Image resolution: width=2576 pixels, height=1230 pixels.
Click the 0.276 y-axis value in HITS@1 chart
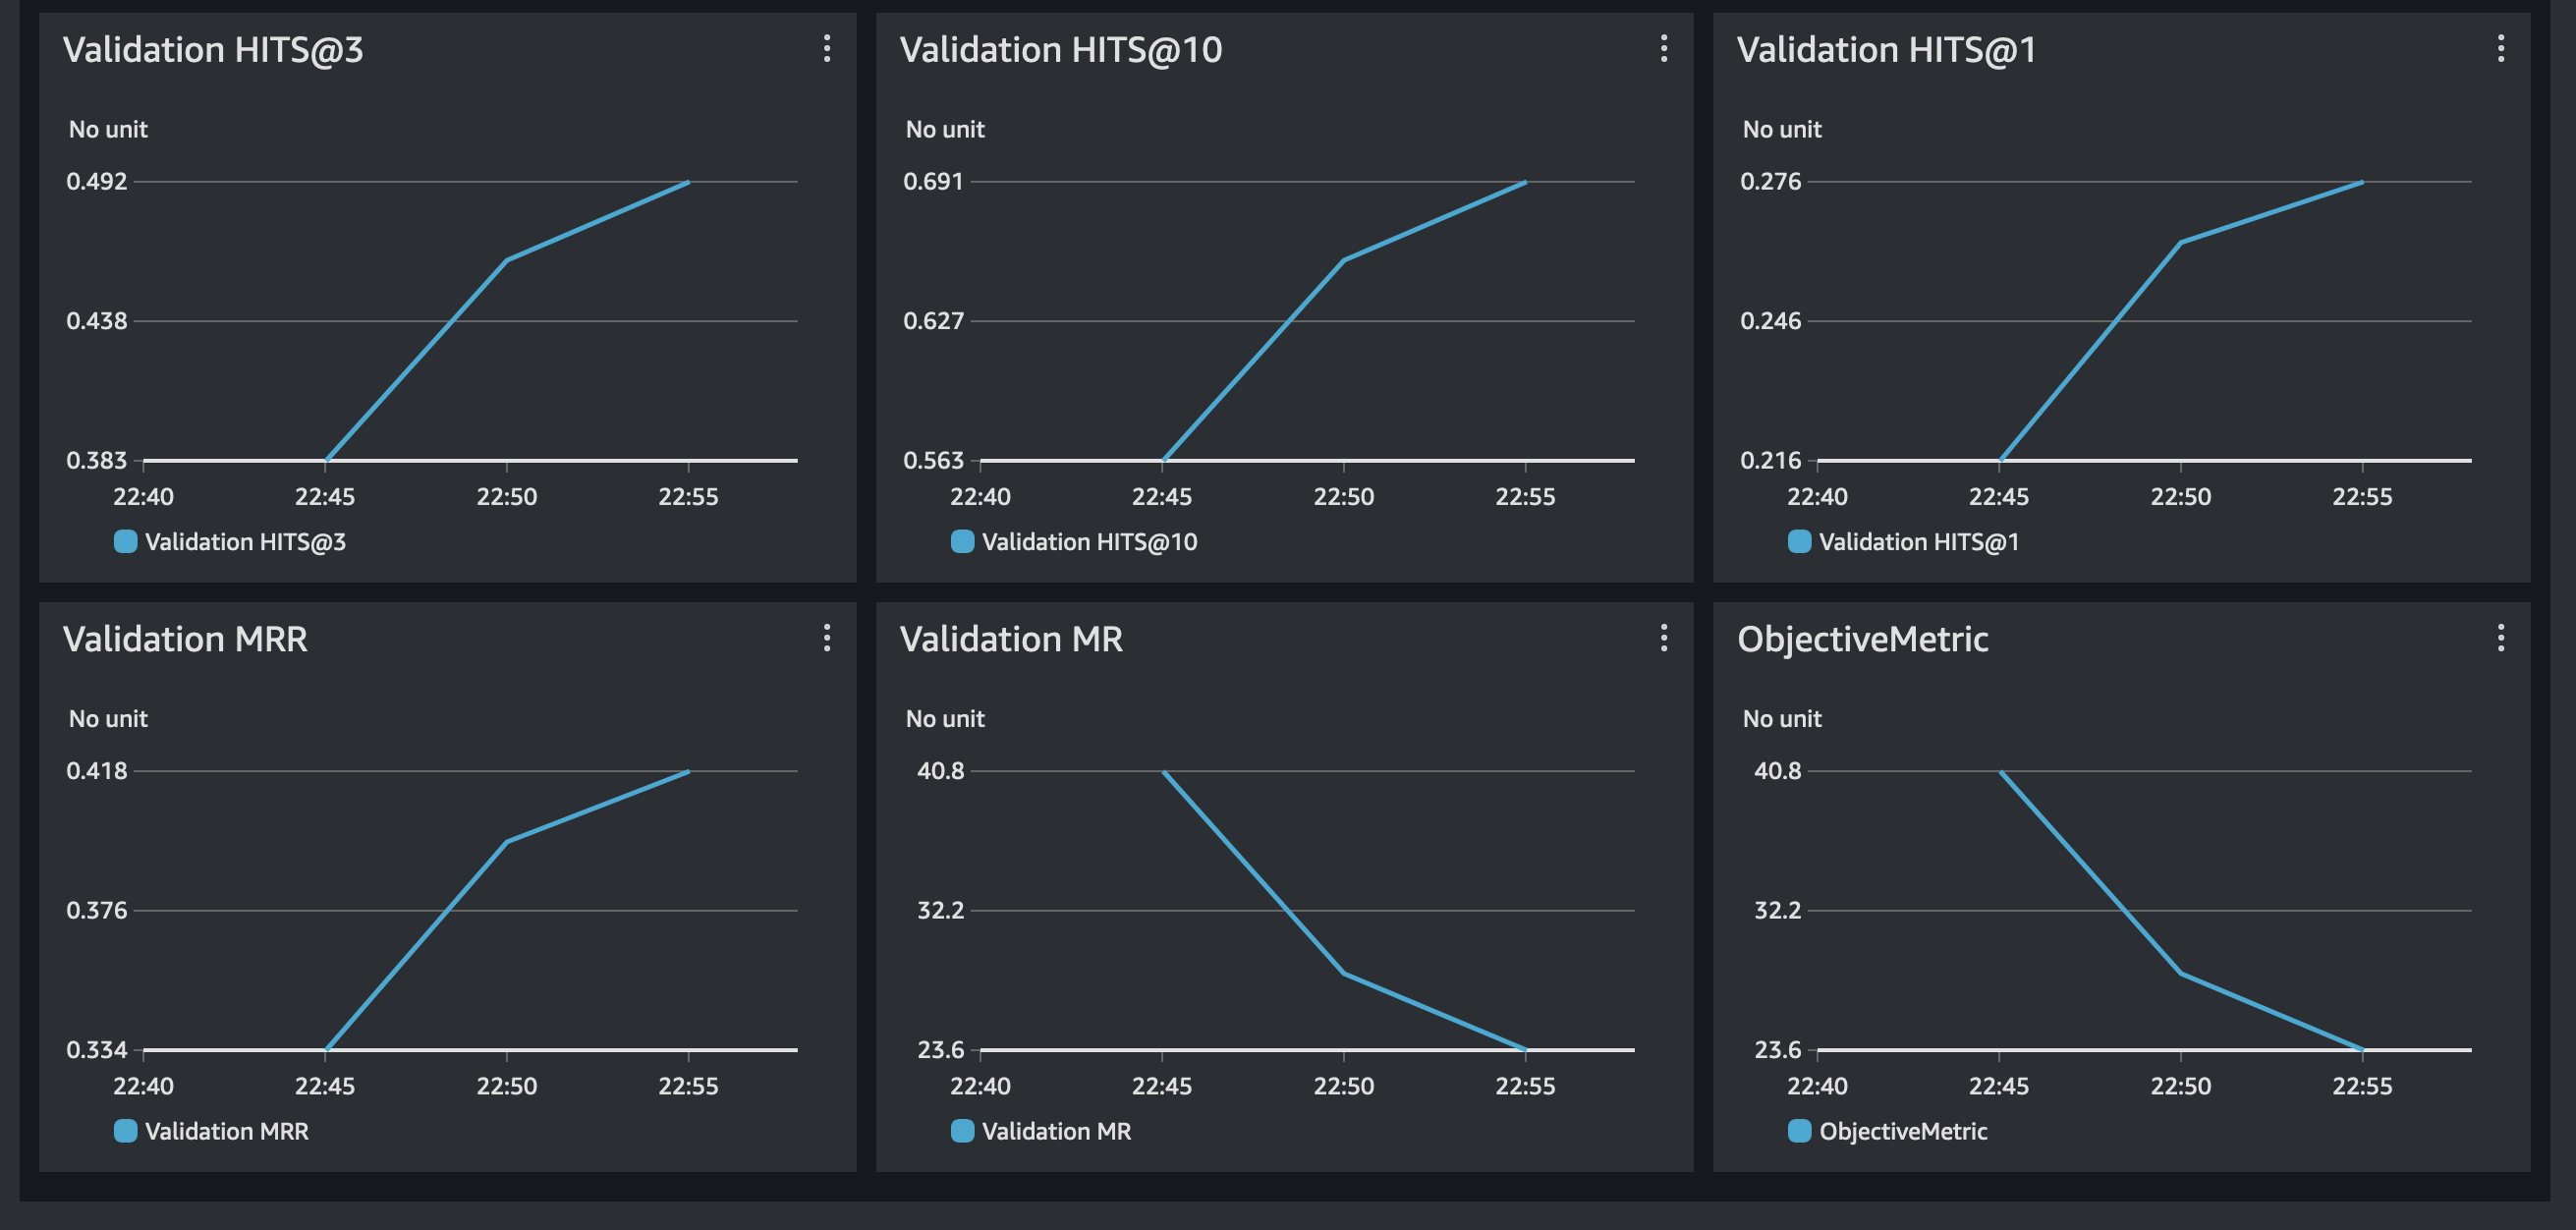point(1771,181)
